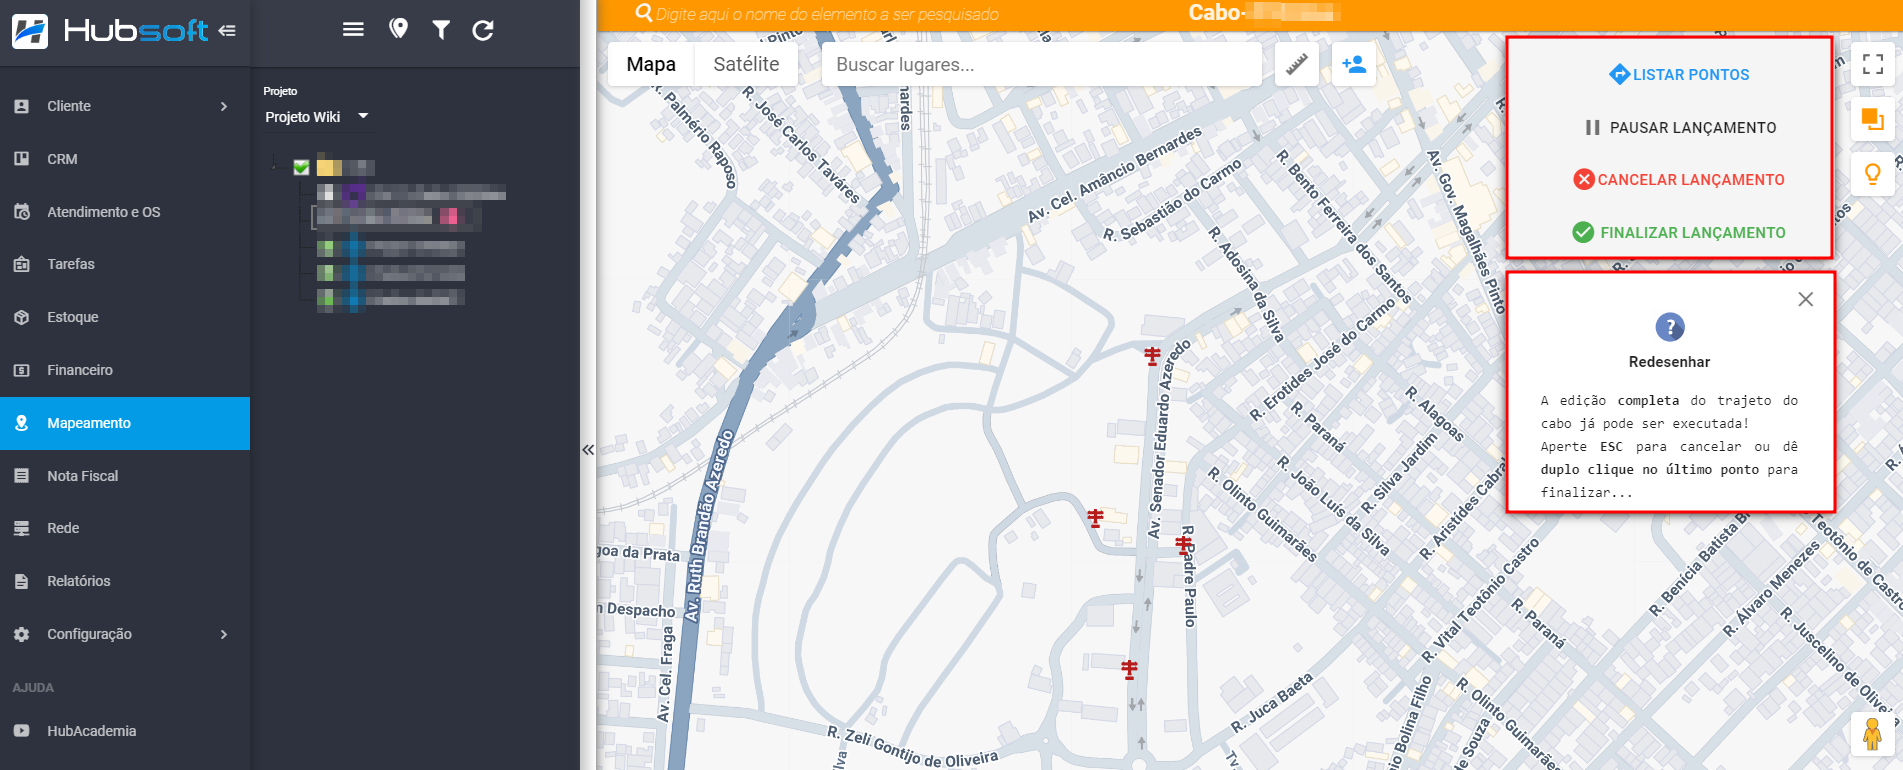
Task: Click the Financeiro money icon
Action: [x=22, y=370]
